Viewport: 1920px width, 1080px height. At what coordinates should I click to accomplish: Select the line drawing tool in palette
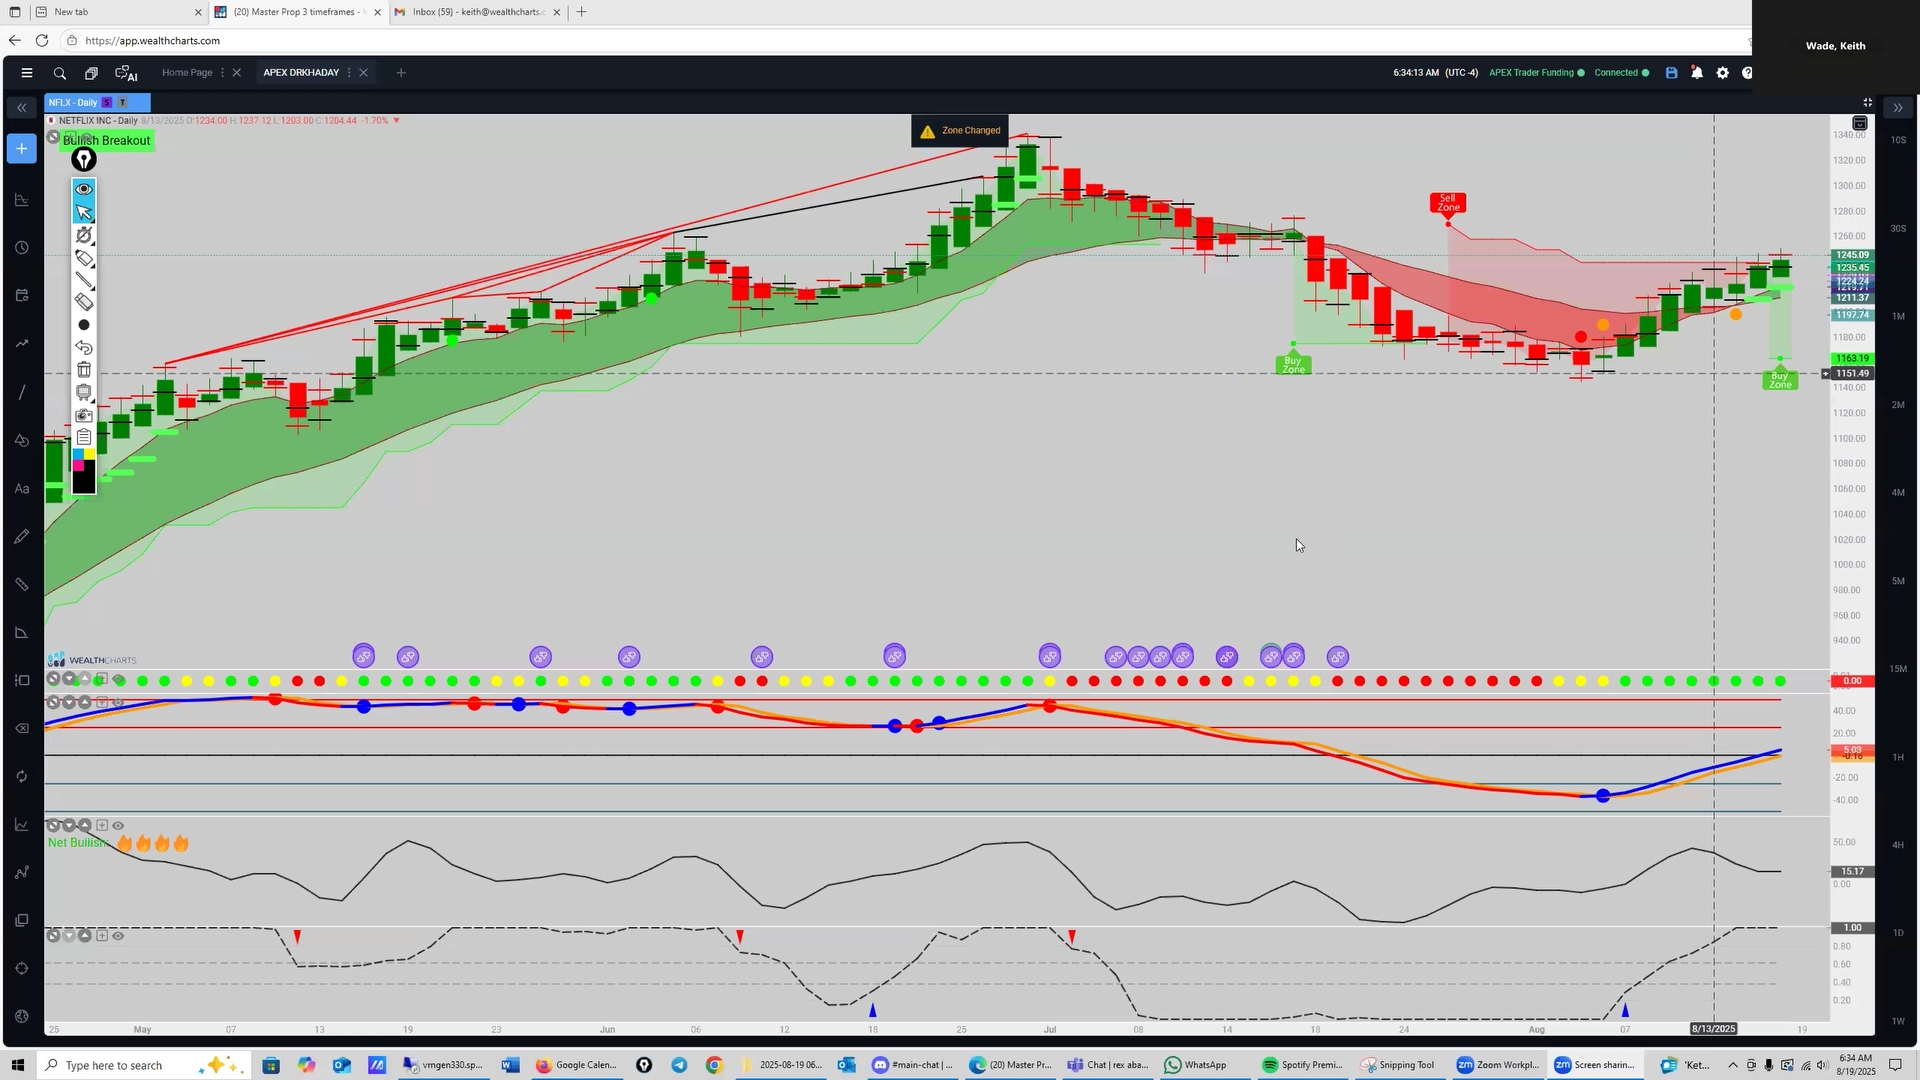(x=84, y=281)
